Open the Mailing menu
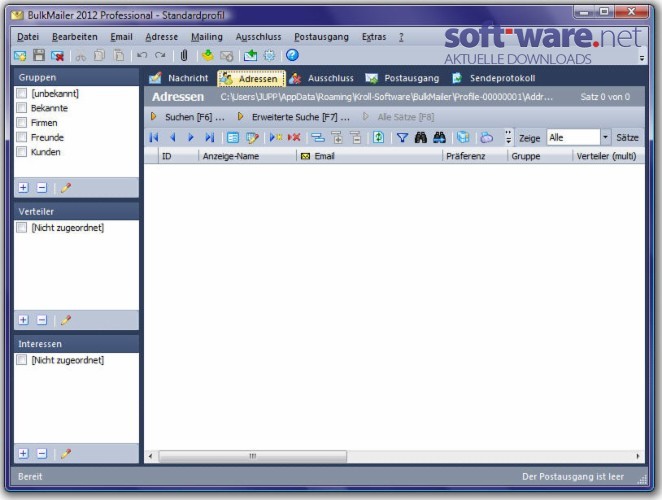This screenshot has width=662, height=500. tap(207, 37)
